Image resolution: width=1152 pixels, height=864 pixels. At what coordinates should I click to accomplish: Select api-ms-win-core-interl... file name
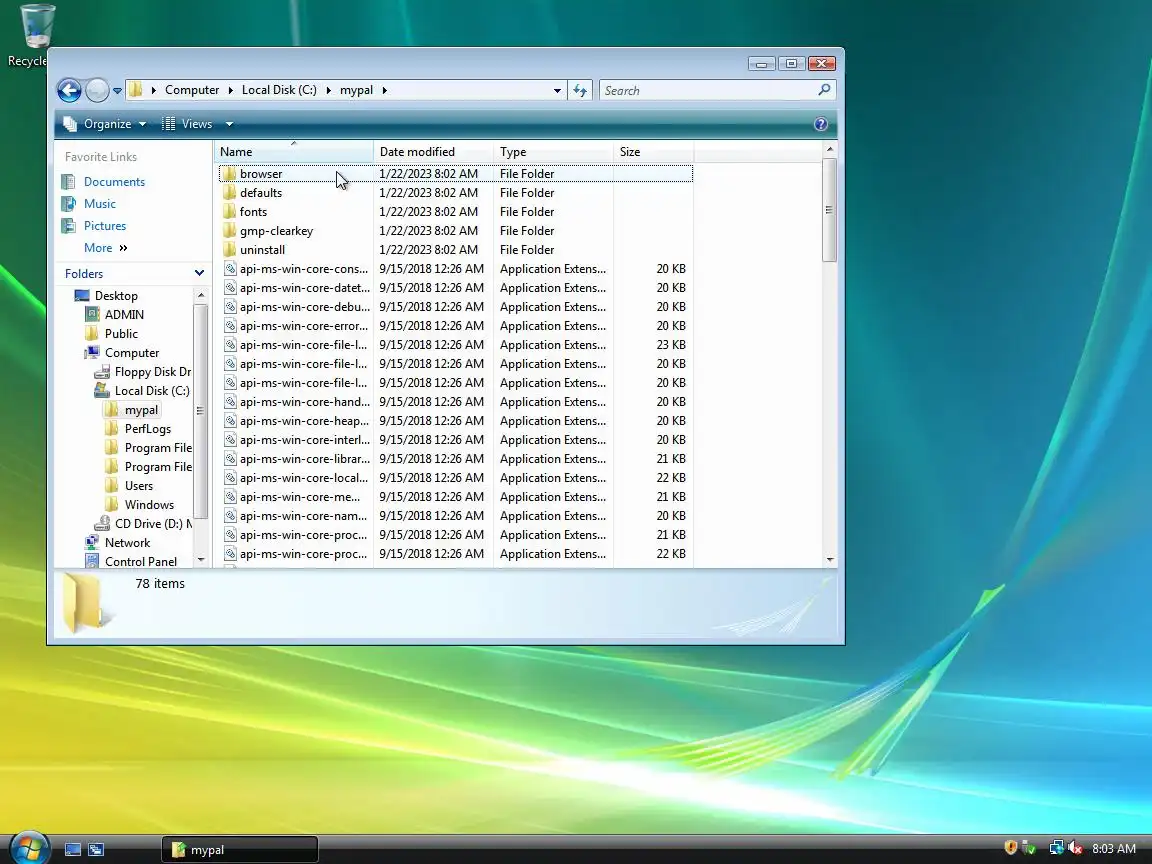pos(305,440)
